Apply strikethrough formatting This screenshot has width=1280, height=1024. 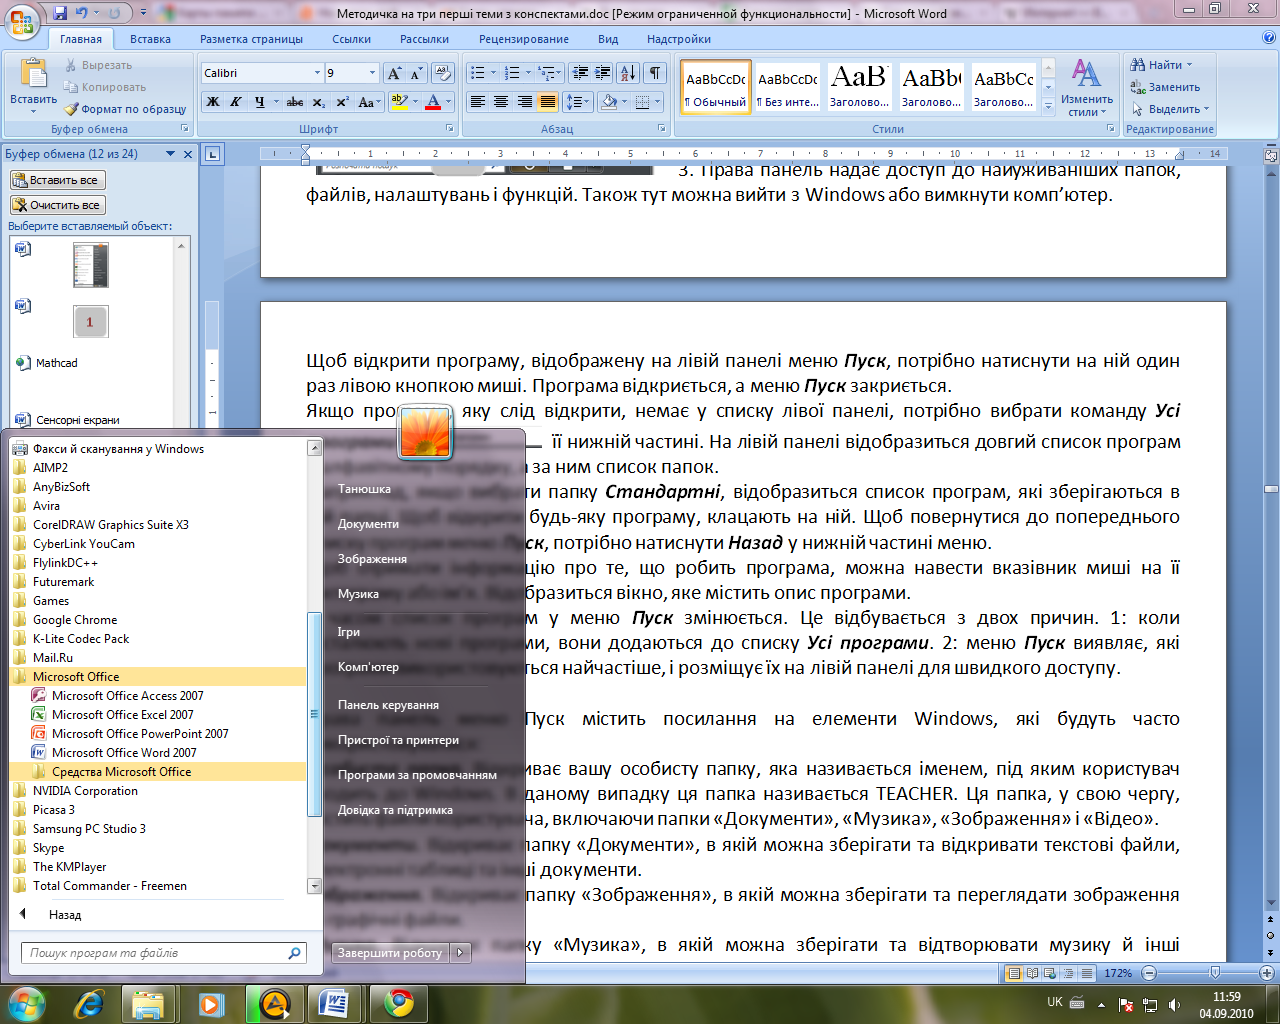[x=295, y=102]
